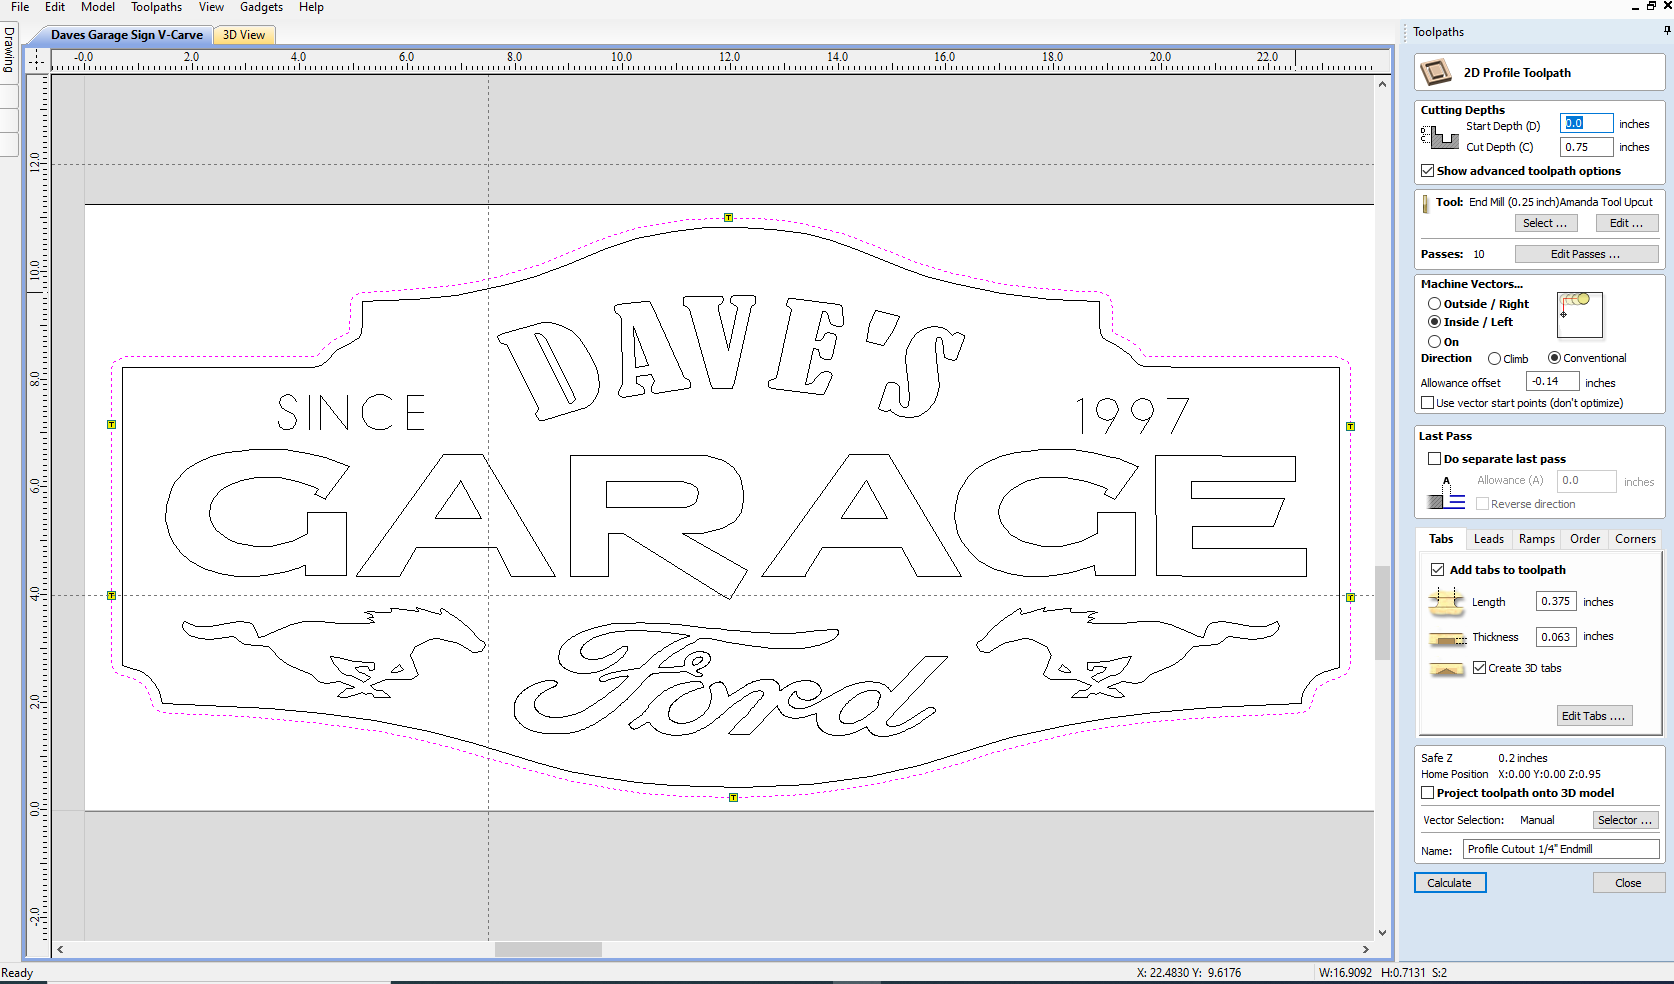Viewport: 1674px width, 984px height.
Task: Toggle Show advanced toolpath options
Action: [1428, 171]
